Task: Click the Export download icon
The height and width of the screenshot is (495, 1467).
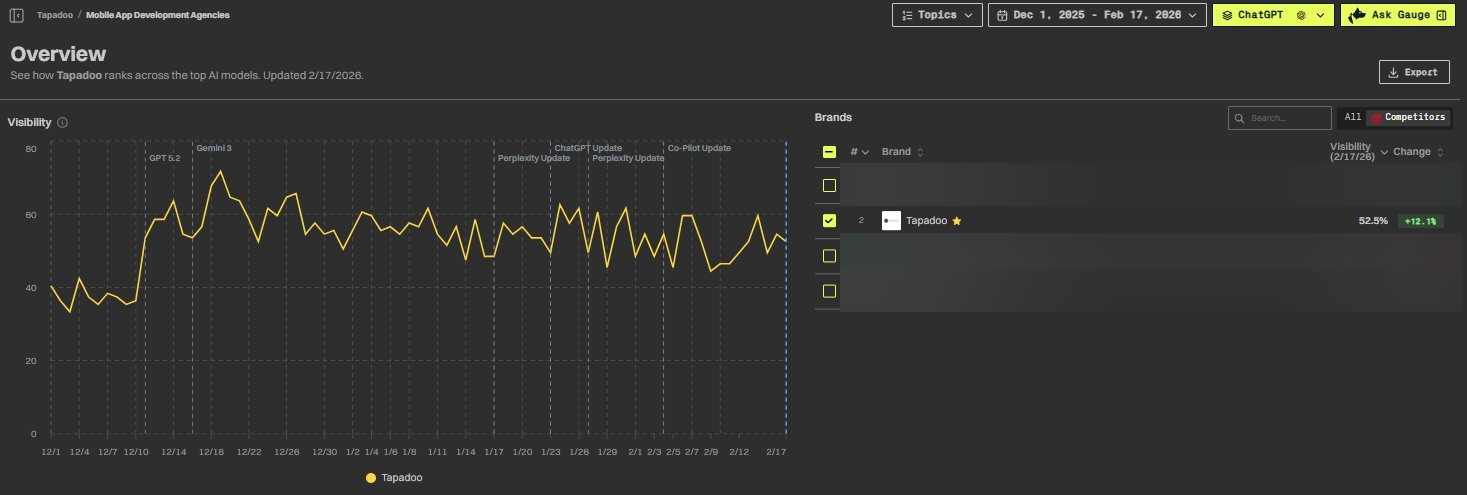Action: coord(1393,72)
